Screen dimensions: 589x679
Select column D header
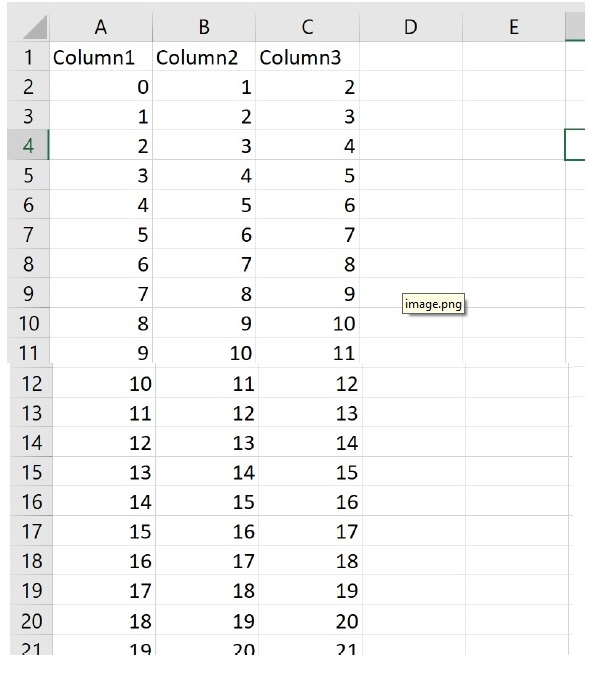[411, 27]
